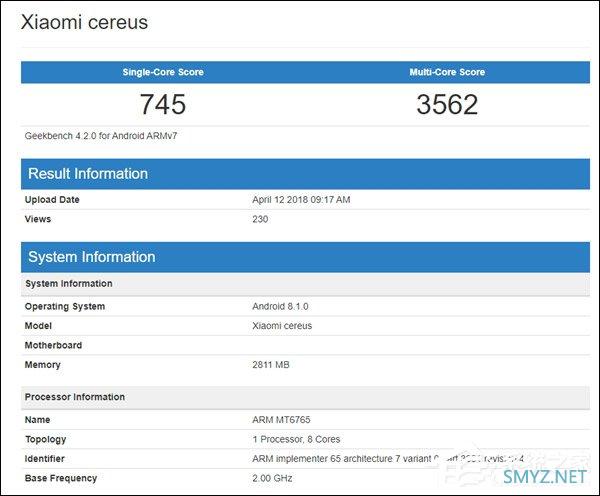Click the gray System Information subheader row
Image resolution: width=600 pixels, height=496 pixels.
pyautogui.click(x=305, y=284)
